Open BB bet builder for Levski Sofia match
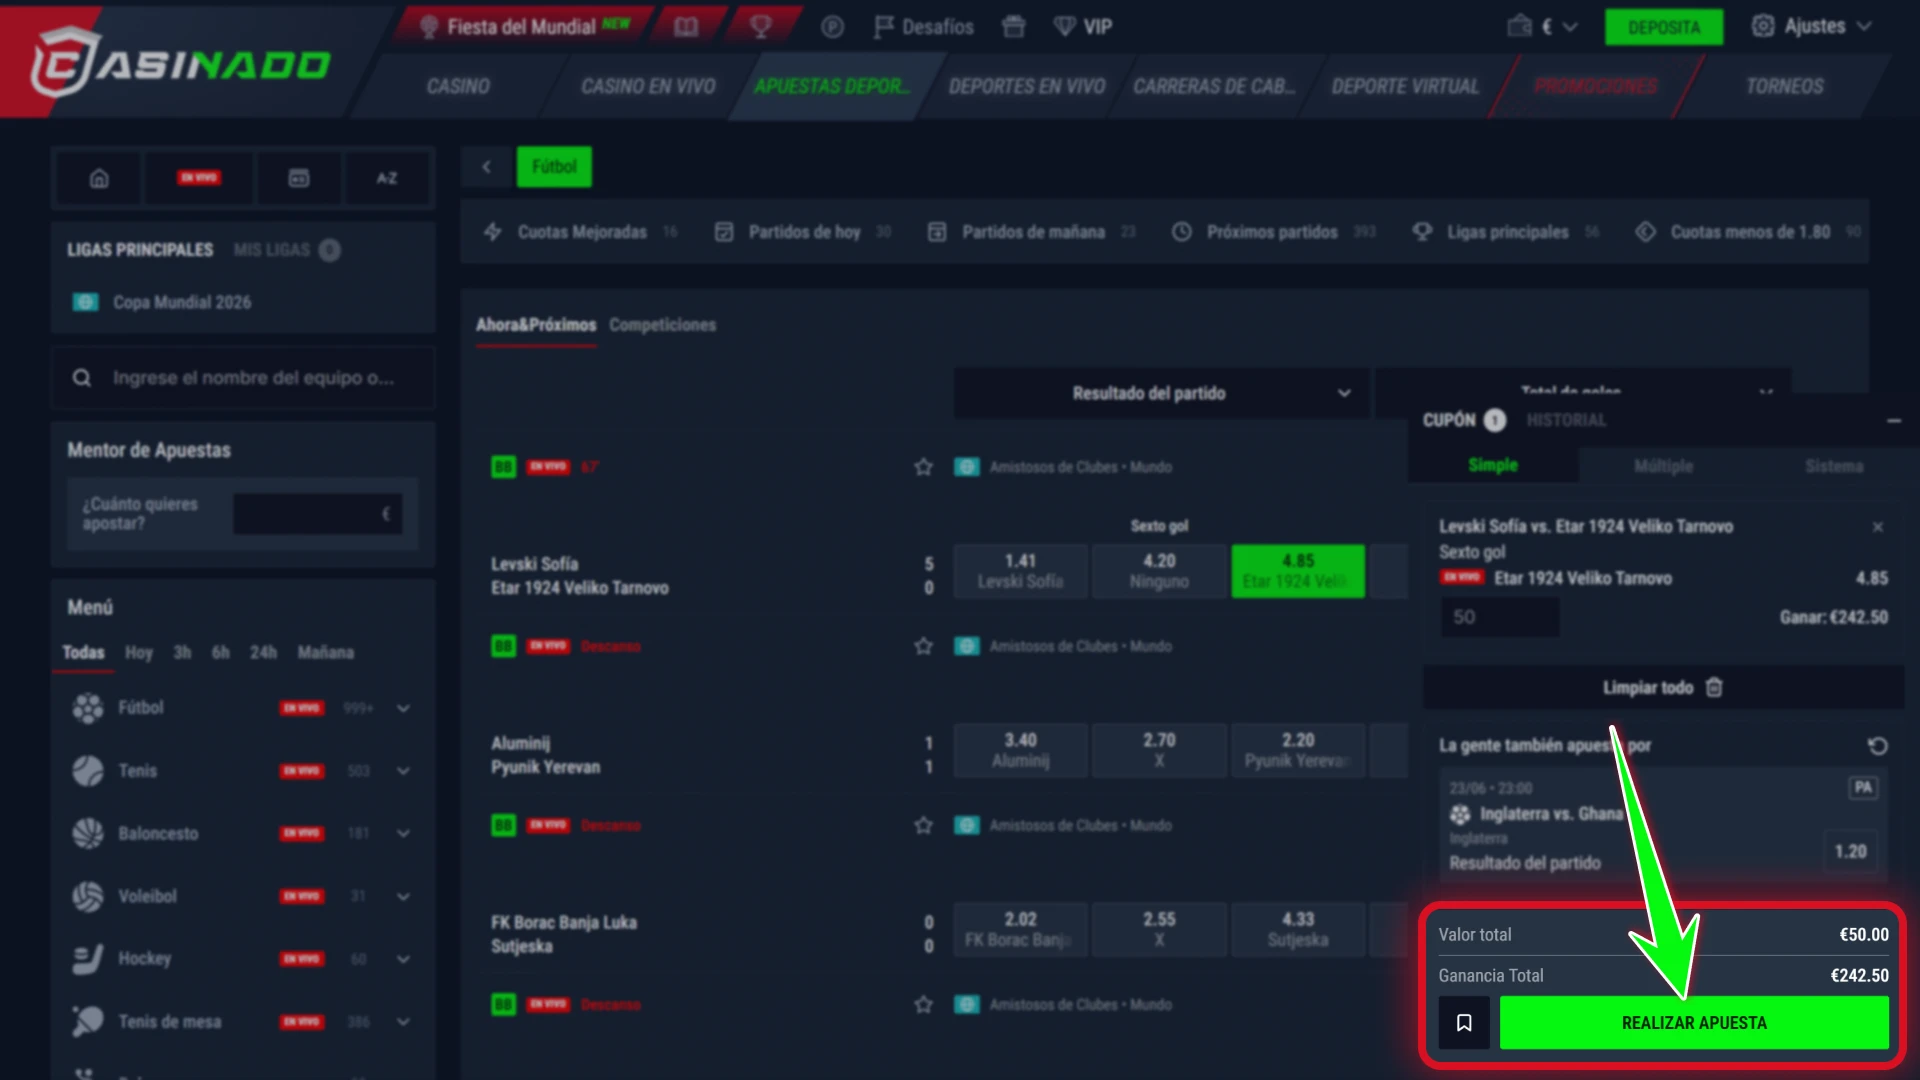The height and width of the screenshot is (1080, 1920). pos(503,467)
